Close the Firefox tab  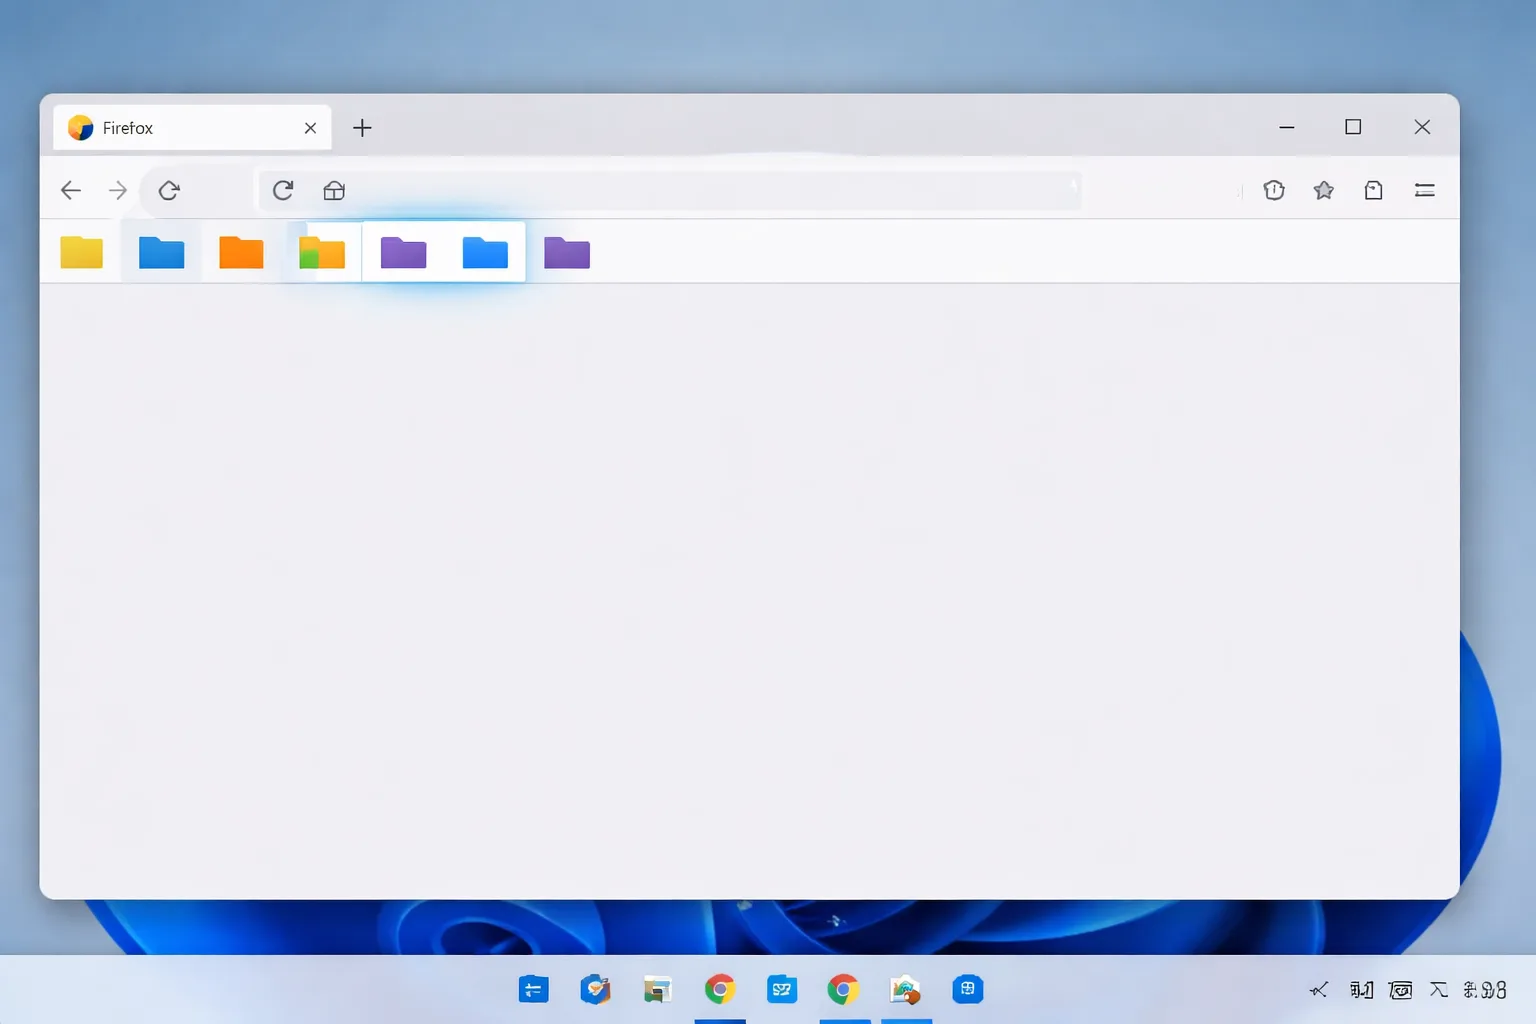point(310,128)
